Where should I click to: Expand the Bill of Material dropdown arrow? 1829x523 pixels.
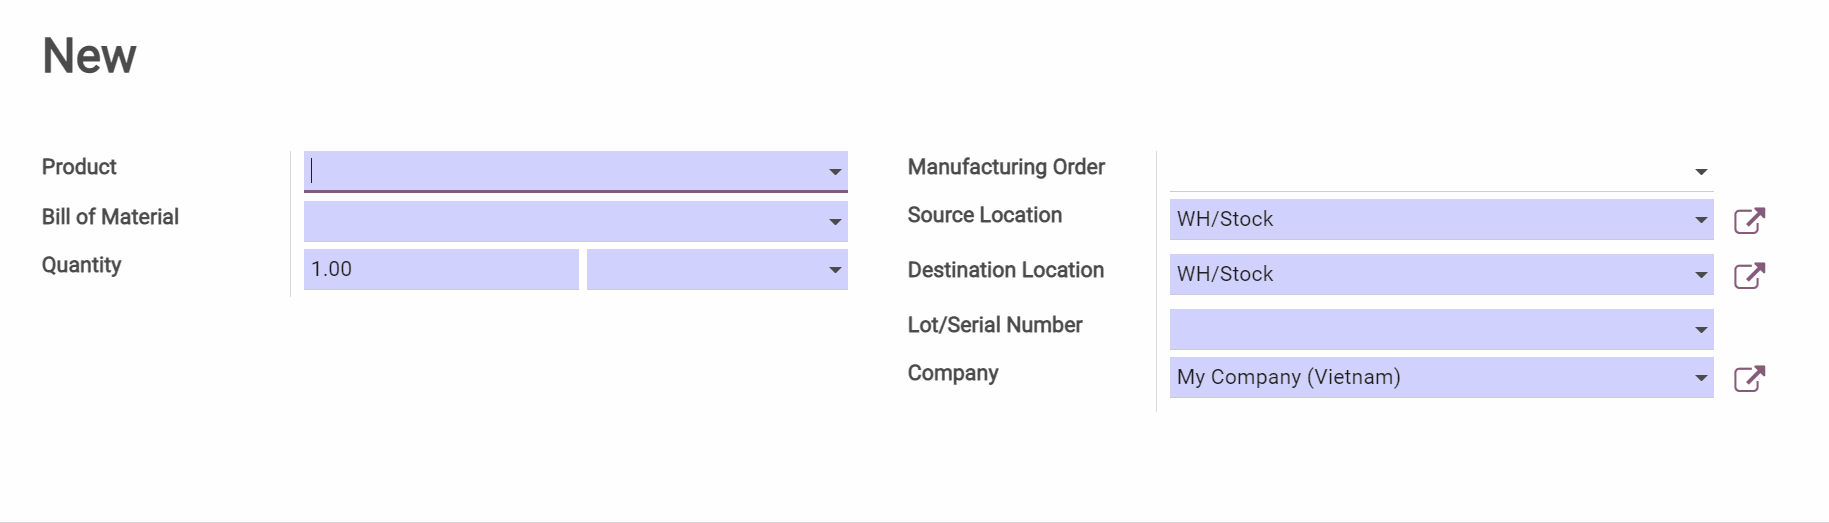pos(835,222)
